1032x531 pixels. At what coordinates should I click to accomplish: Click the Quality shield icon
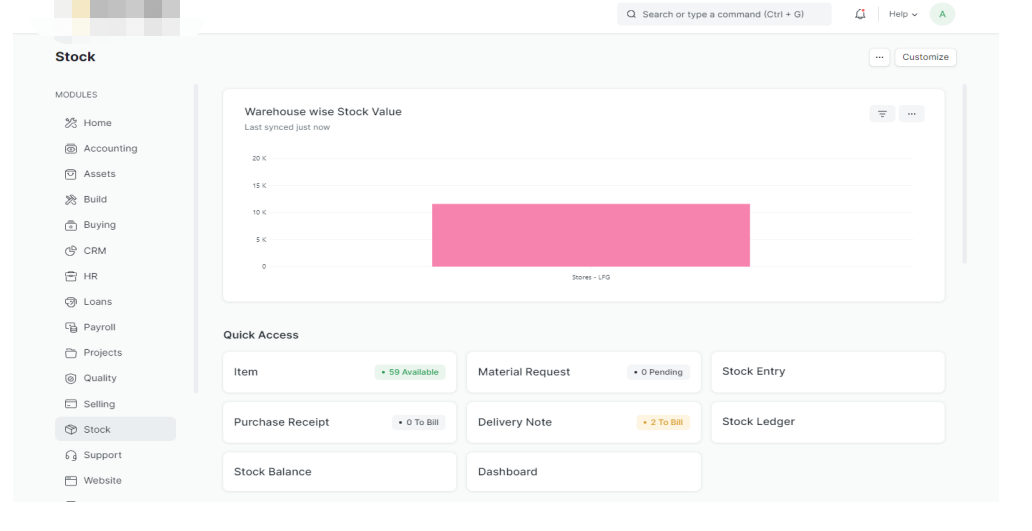point(70,378)
